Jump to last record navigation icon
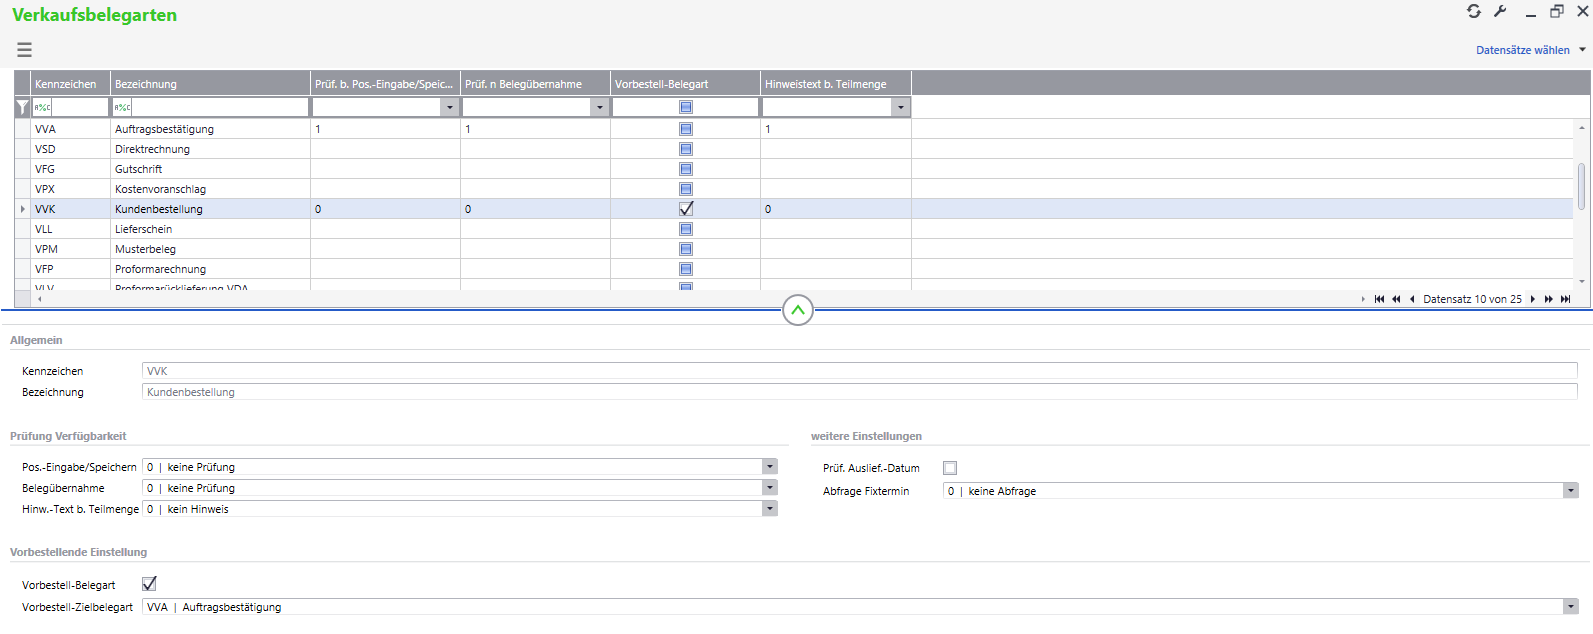 (1565, 299)
